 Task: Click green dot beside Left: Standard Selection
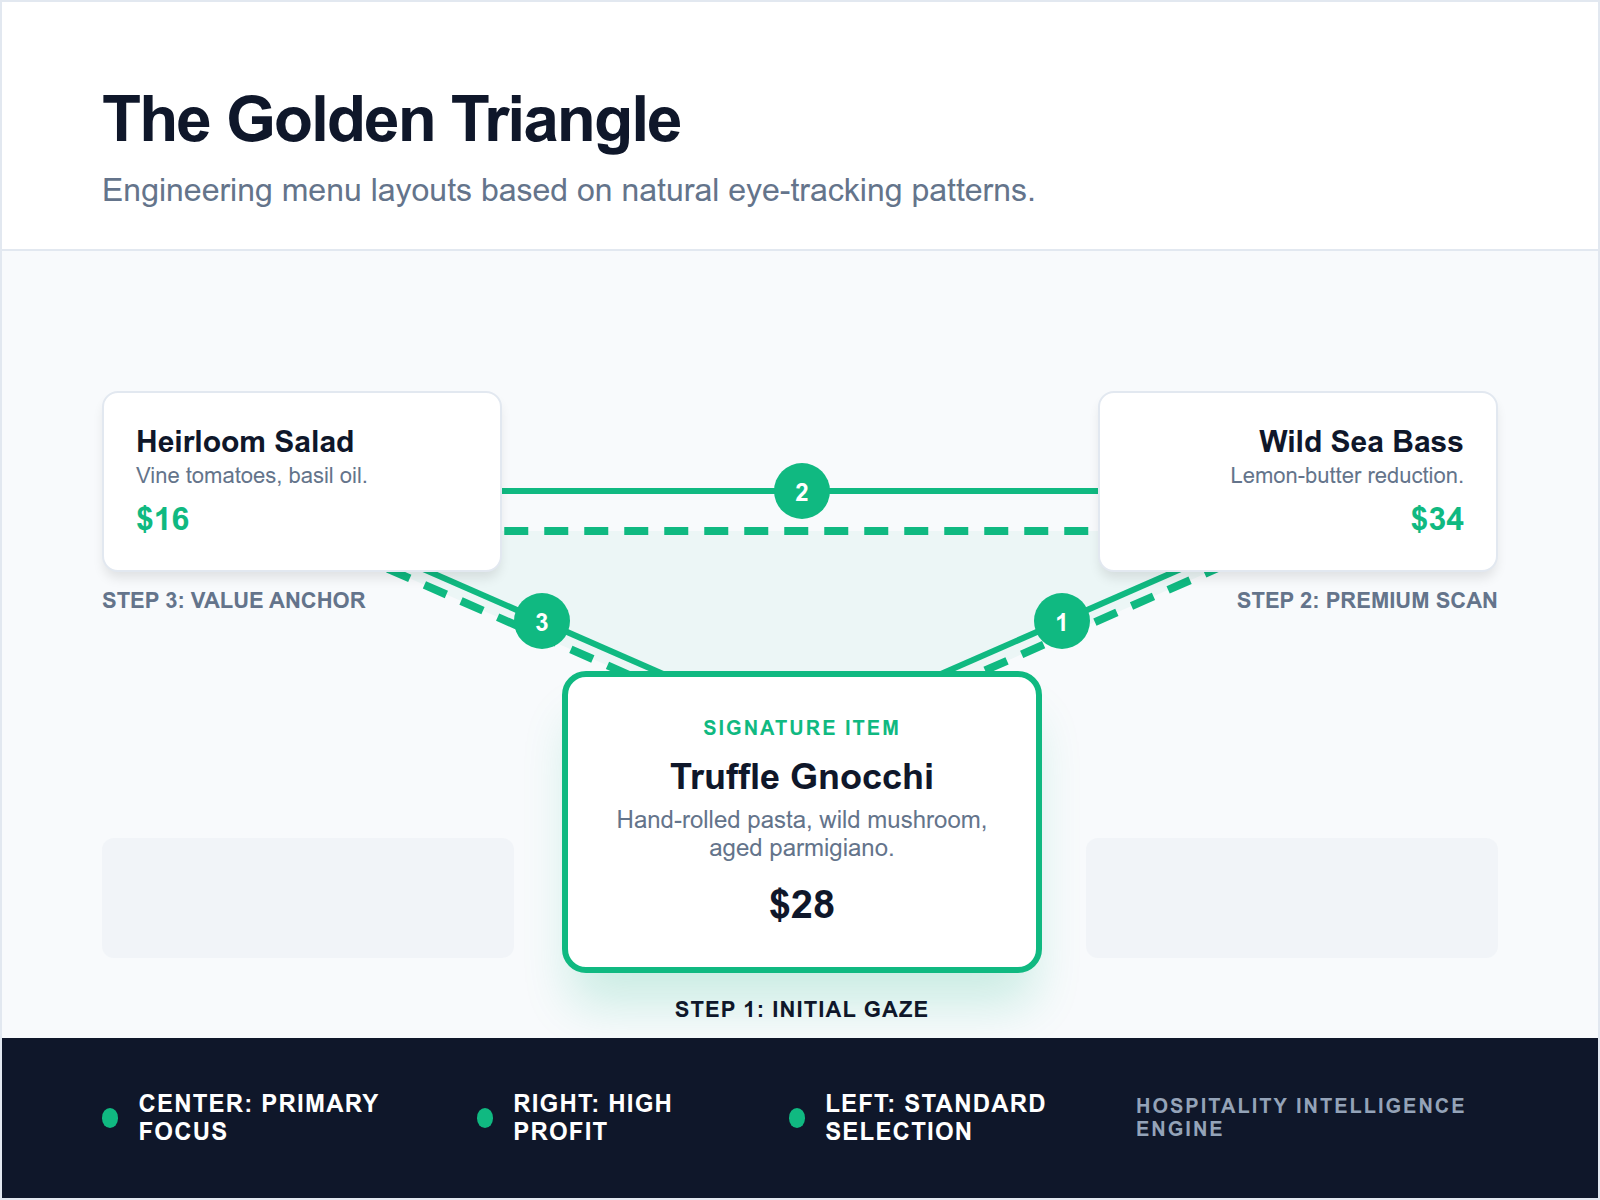797,1117
